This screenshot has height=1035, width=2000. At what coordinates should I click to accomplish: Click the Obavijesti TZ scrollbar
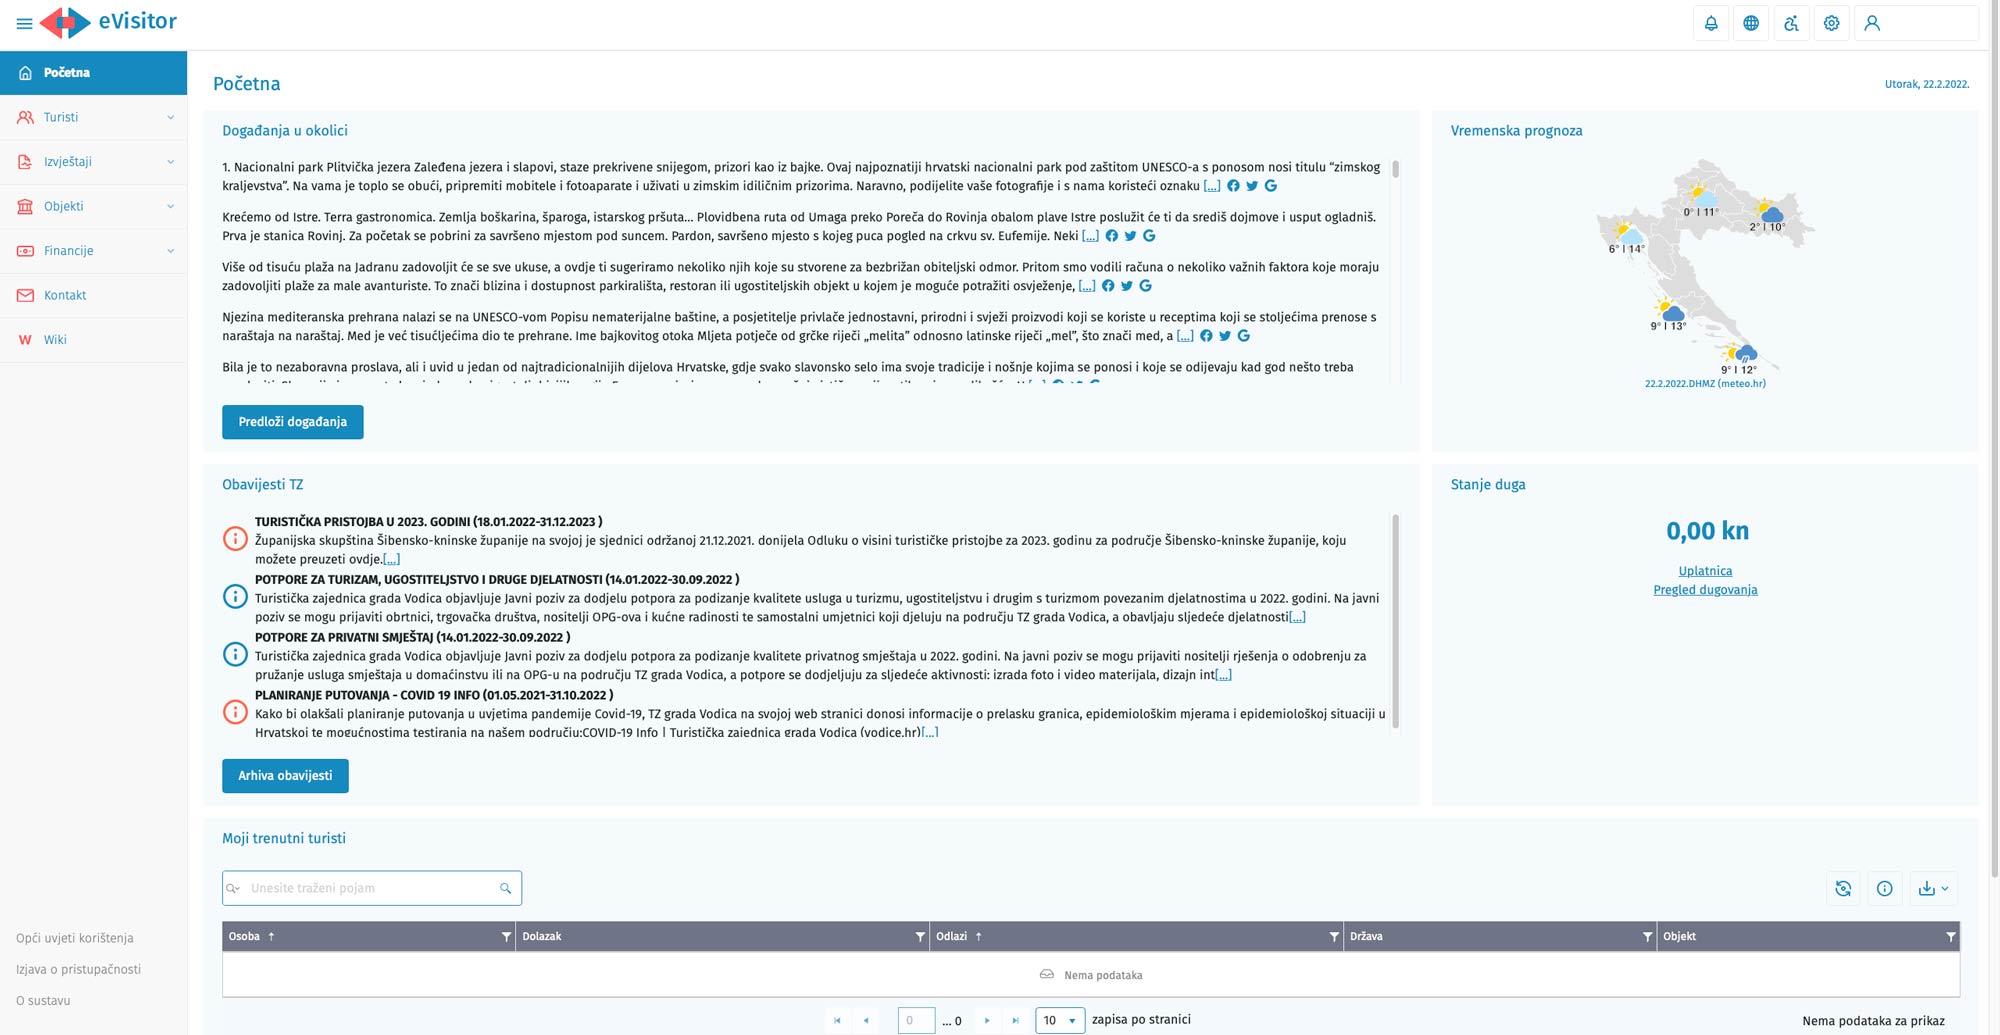tap(1395, 621)
